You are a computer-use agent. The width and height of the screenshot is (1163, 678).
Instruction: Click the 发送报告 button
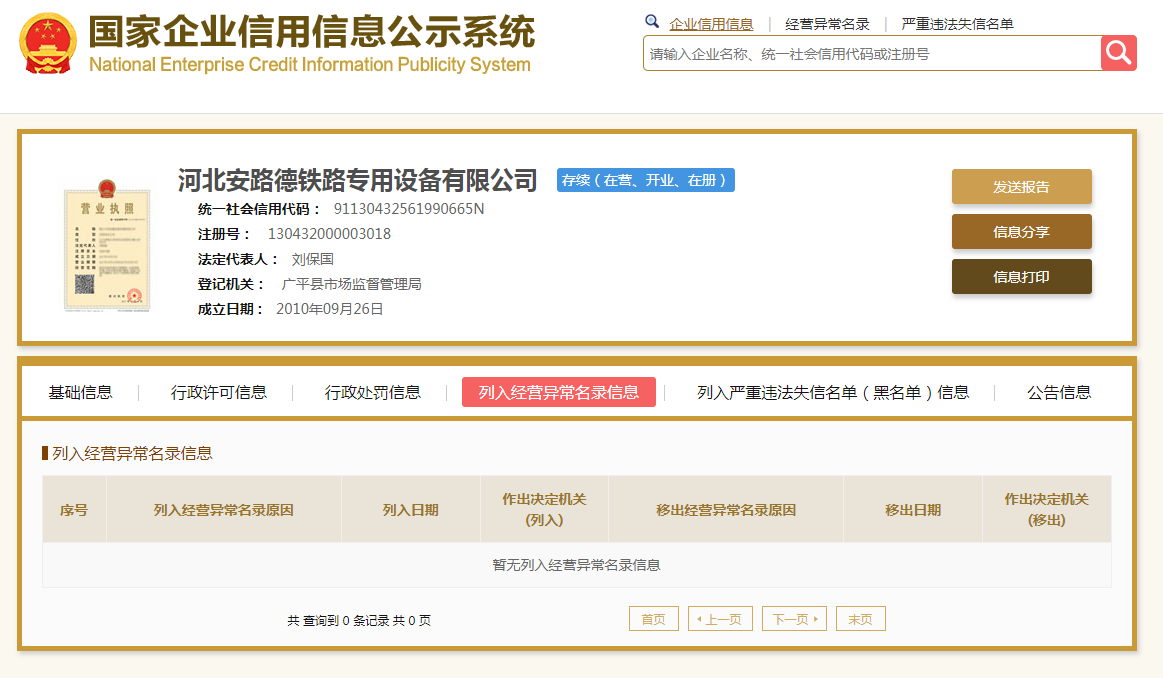(x=1021, y=187)
